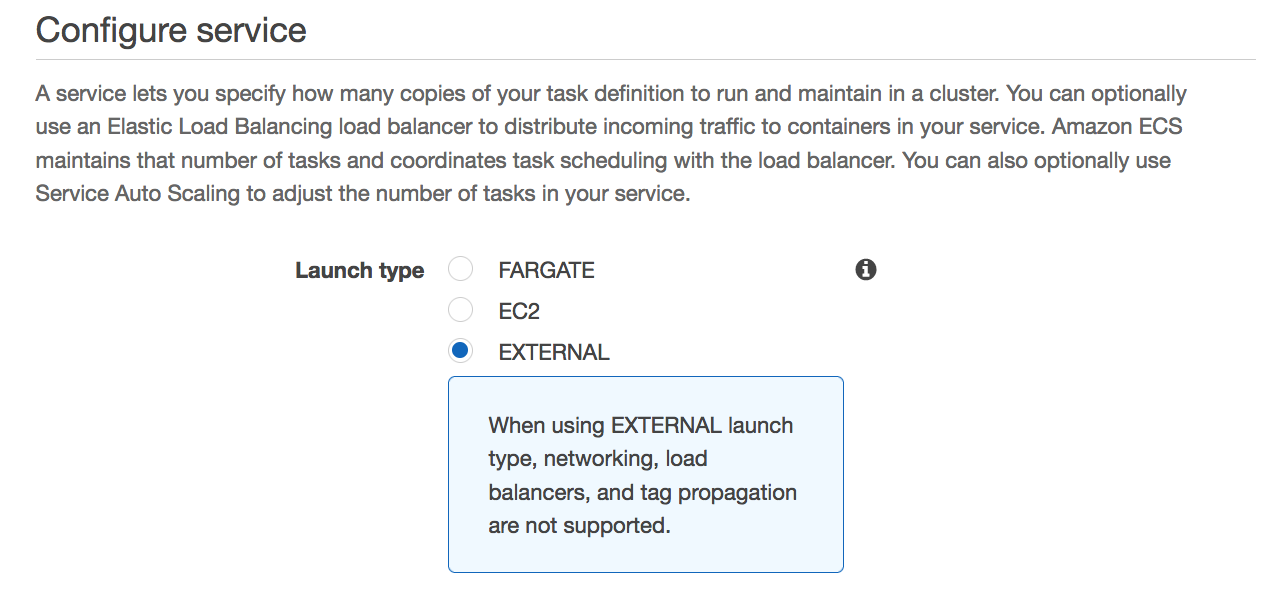Click "When using EXTERNAL launch" notice line
The image size is (1285, 591).
pyautogui.click(x=641, y=425)
